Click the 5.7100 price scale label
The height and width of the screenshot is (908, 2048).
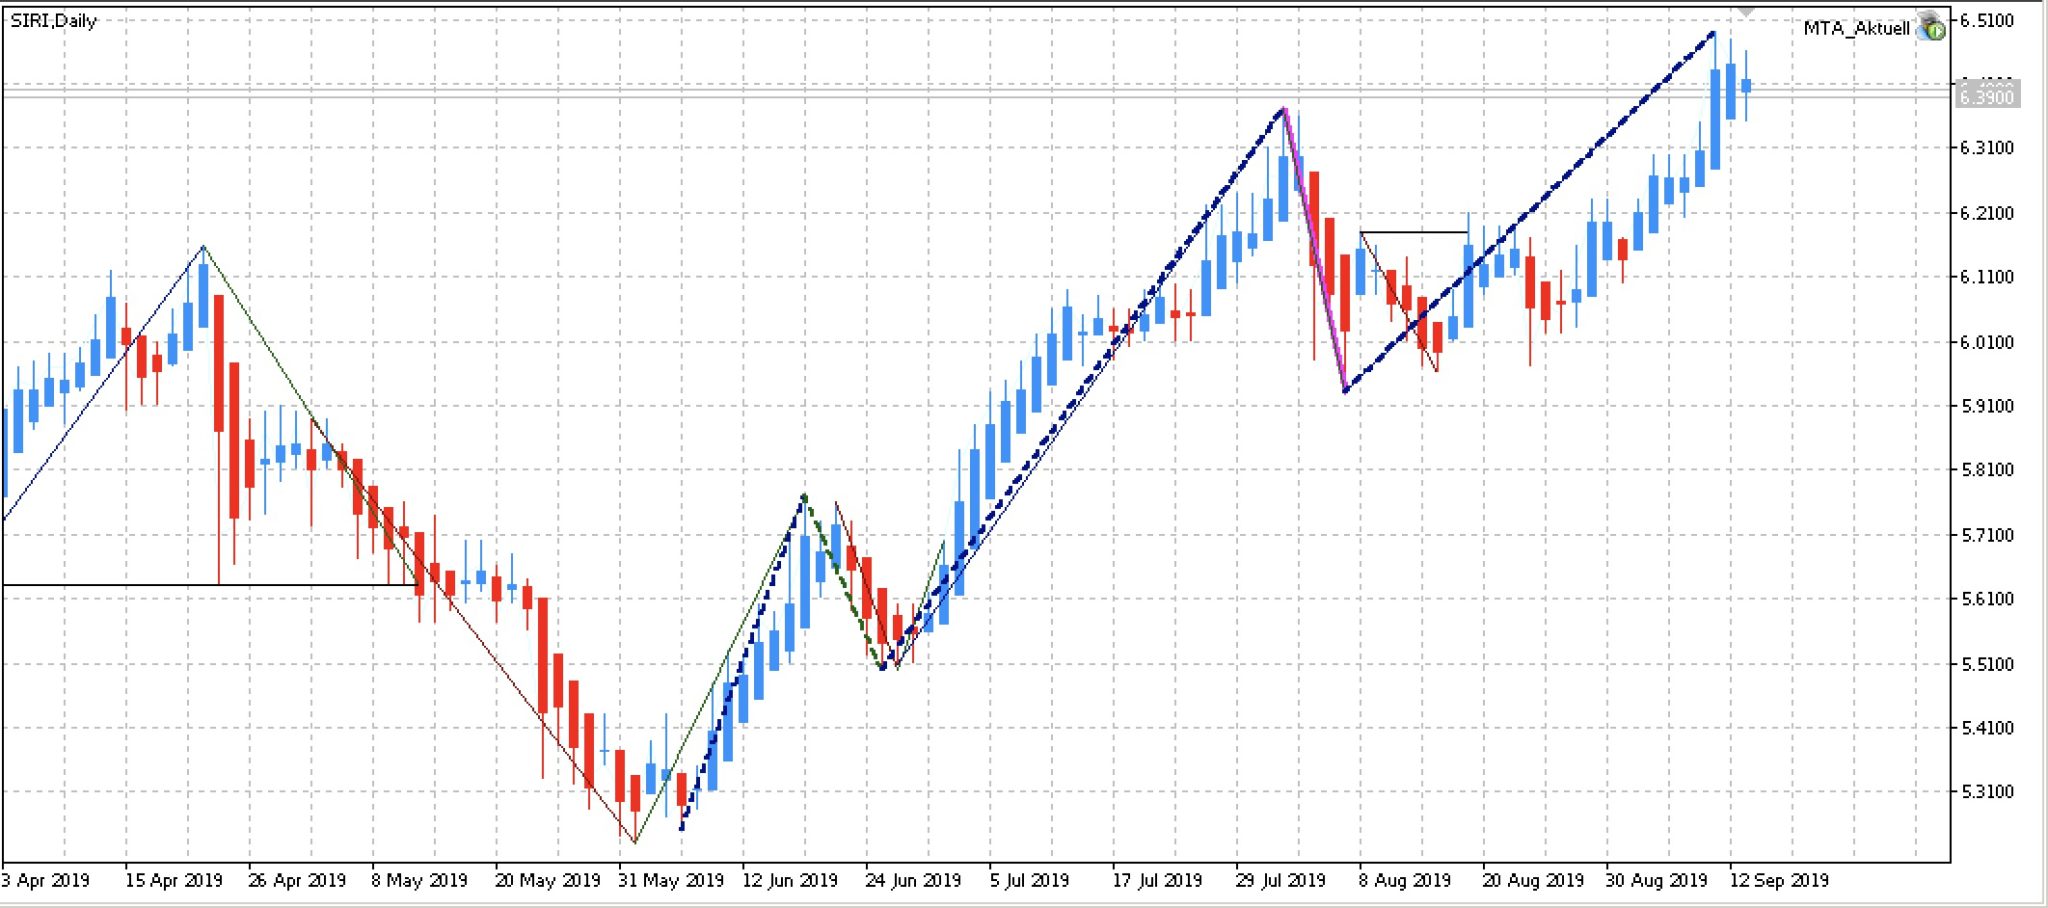click(1987, 535)
